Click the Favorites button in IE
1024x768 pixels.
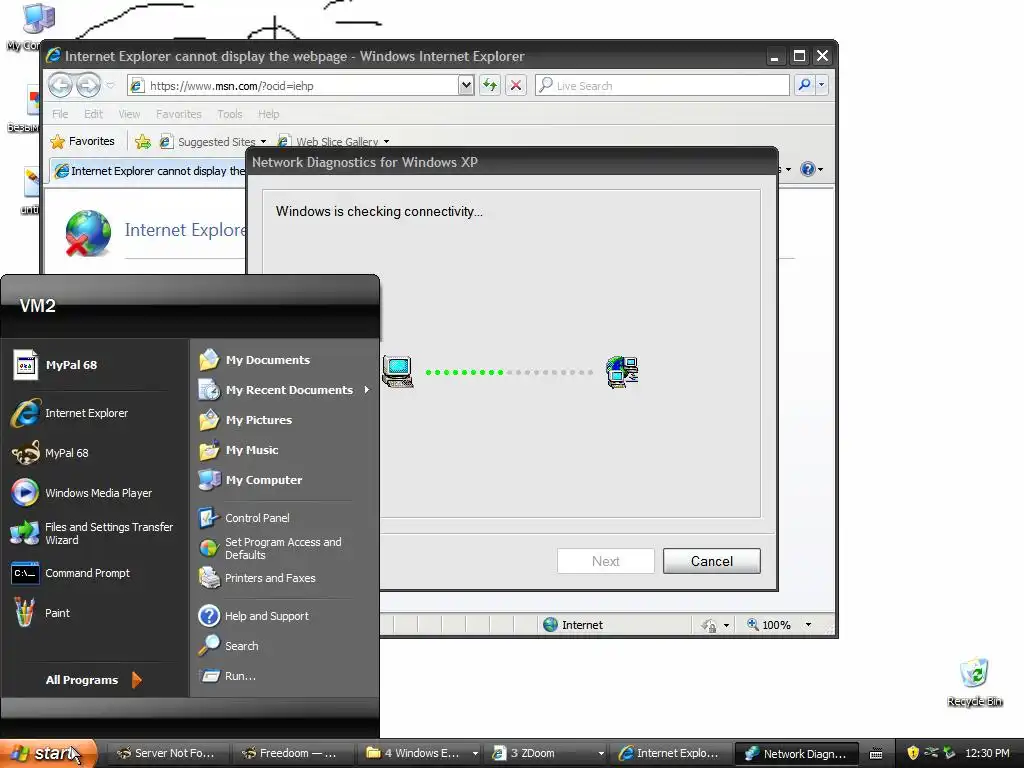click(83, 141)
